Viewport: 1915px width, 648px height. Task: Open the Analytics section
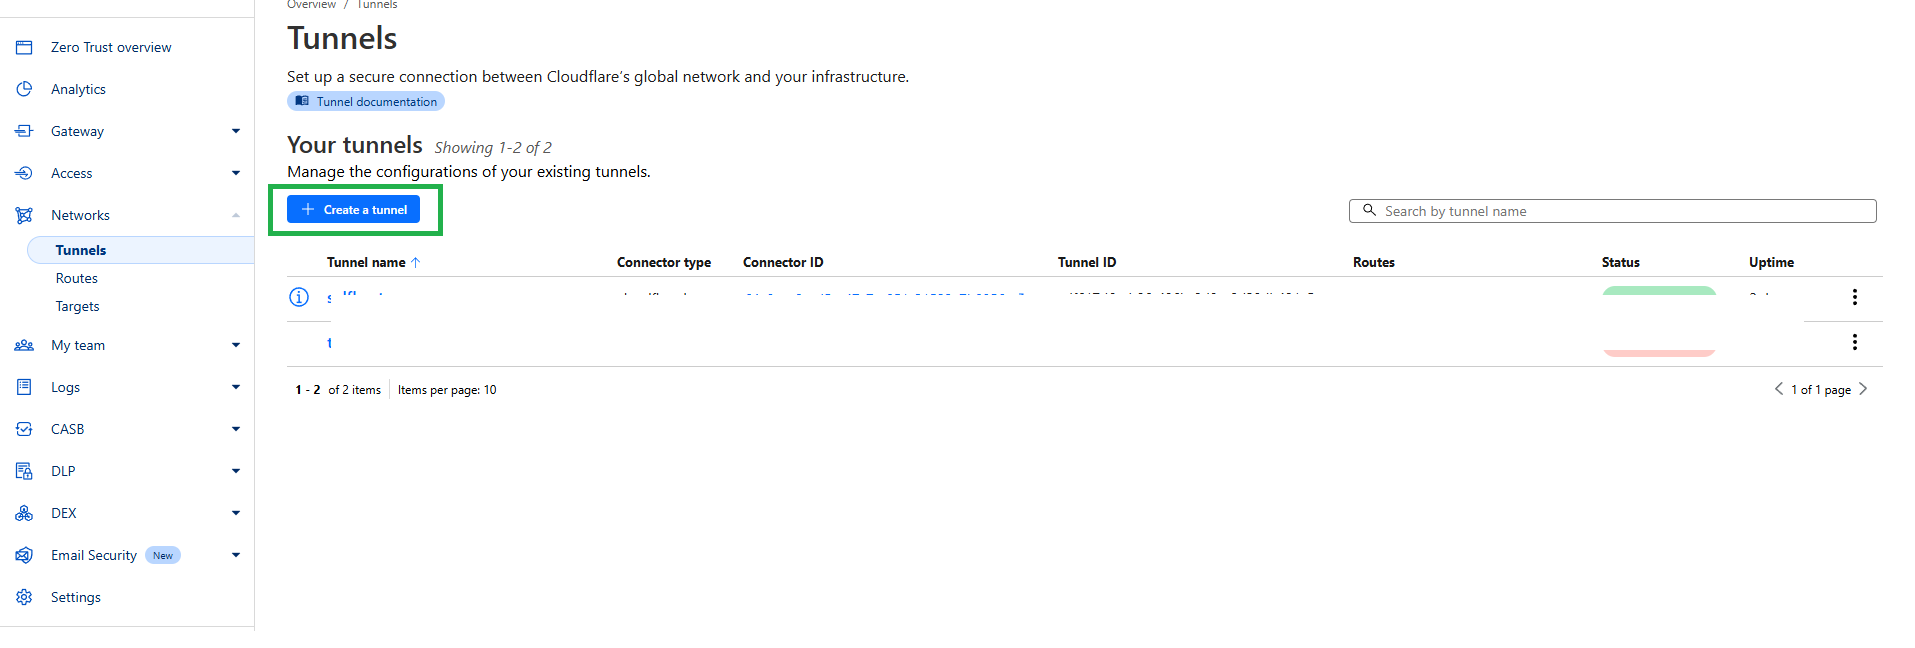point(78,89)
